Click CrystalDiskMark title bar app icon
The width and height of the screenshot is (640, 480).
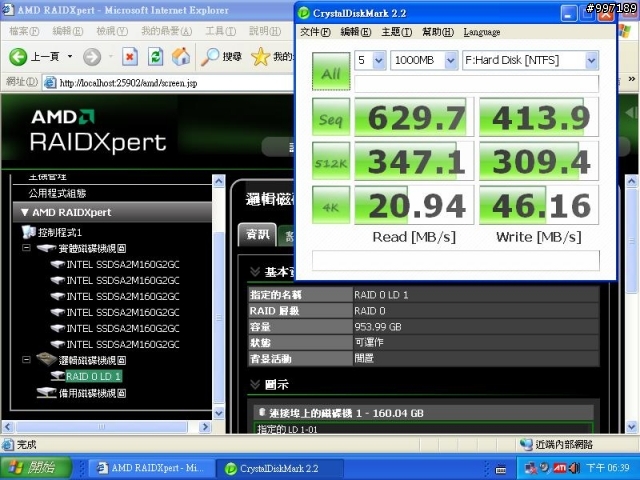click(304, 13)
